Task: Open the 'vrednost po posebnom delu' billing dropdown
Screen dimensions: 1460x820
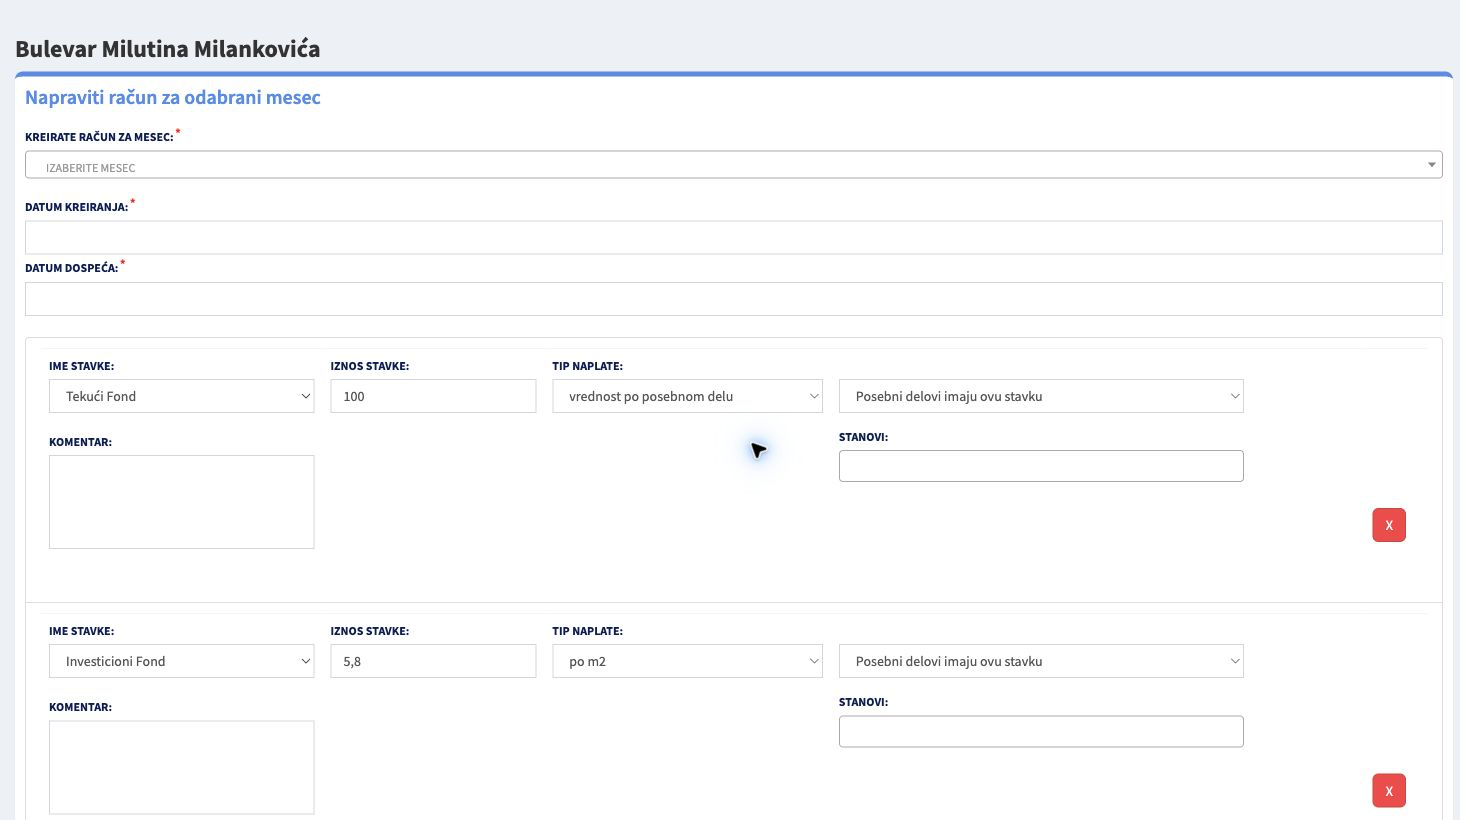Action: point(687,396)
